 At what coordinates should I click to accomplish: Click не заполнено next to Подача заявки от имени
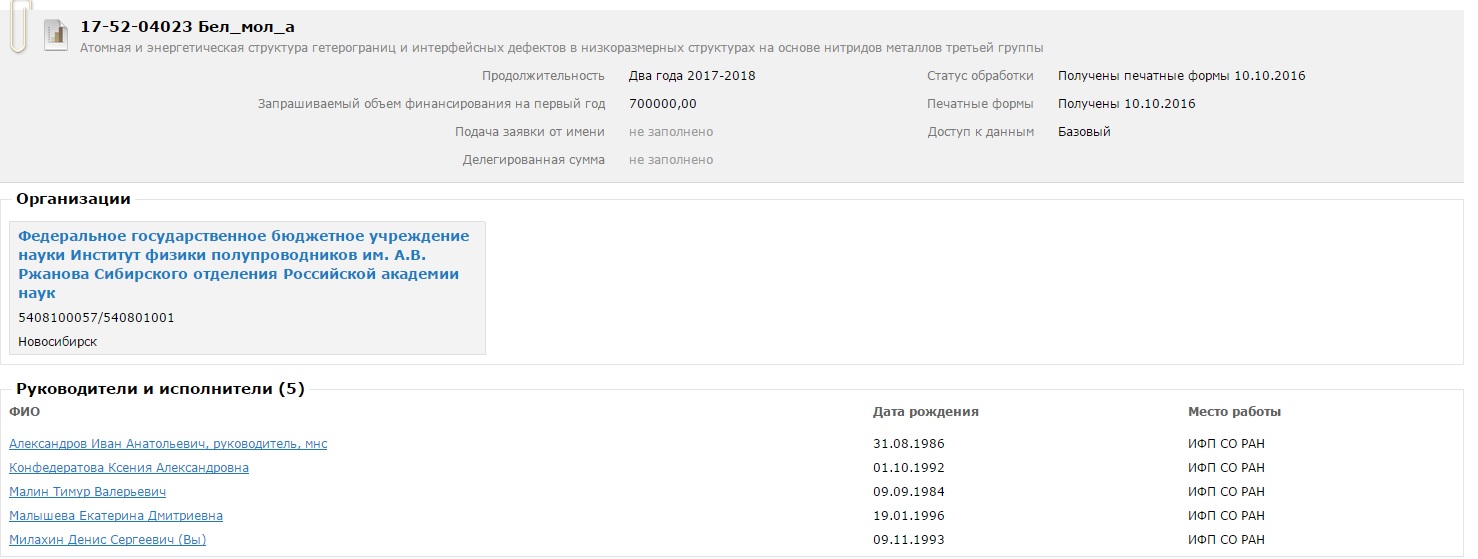click(671, 132)
